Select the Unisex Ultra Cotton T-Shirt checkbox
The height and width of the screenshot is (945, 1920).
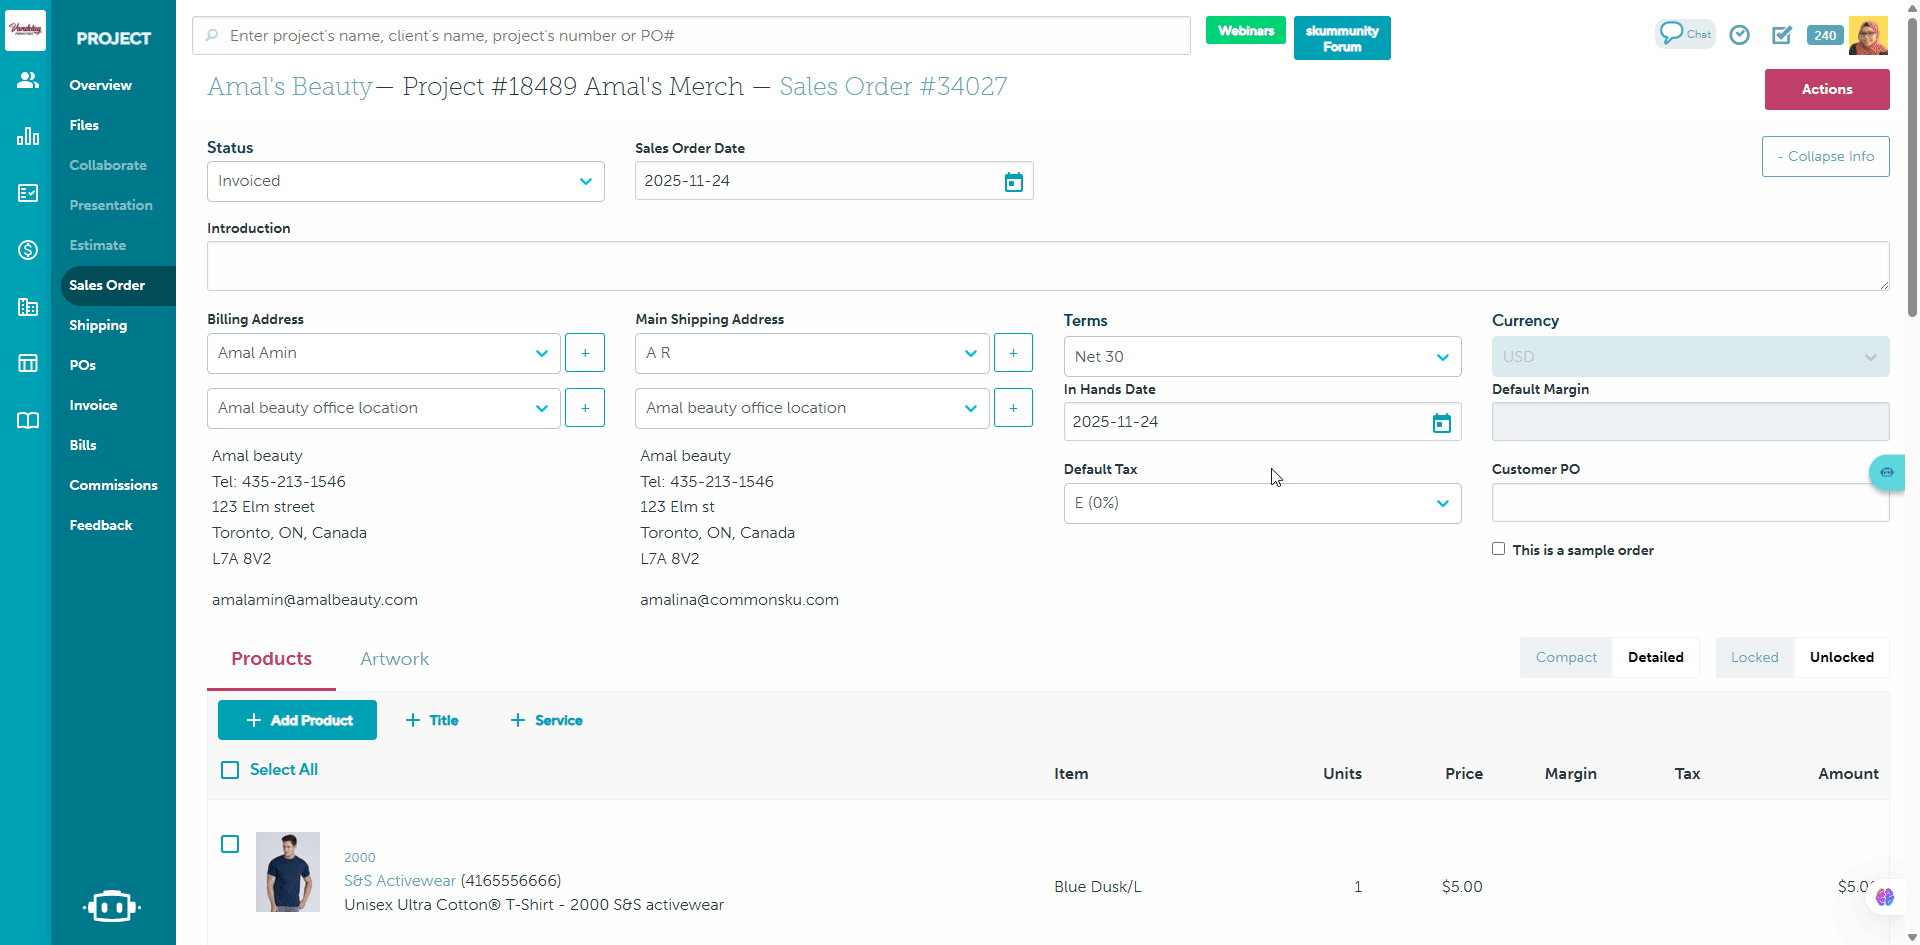[230, 844]
